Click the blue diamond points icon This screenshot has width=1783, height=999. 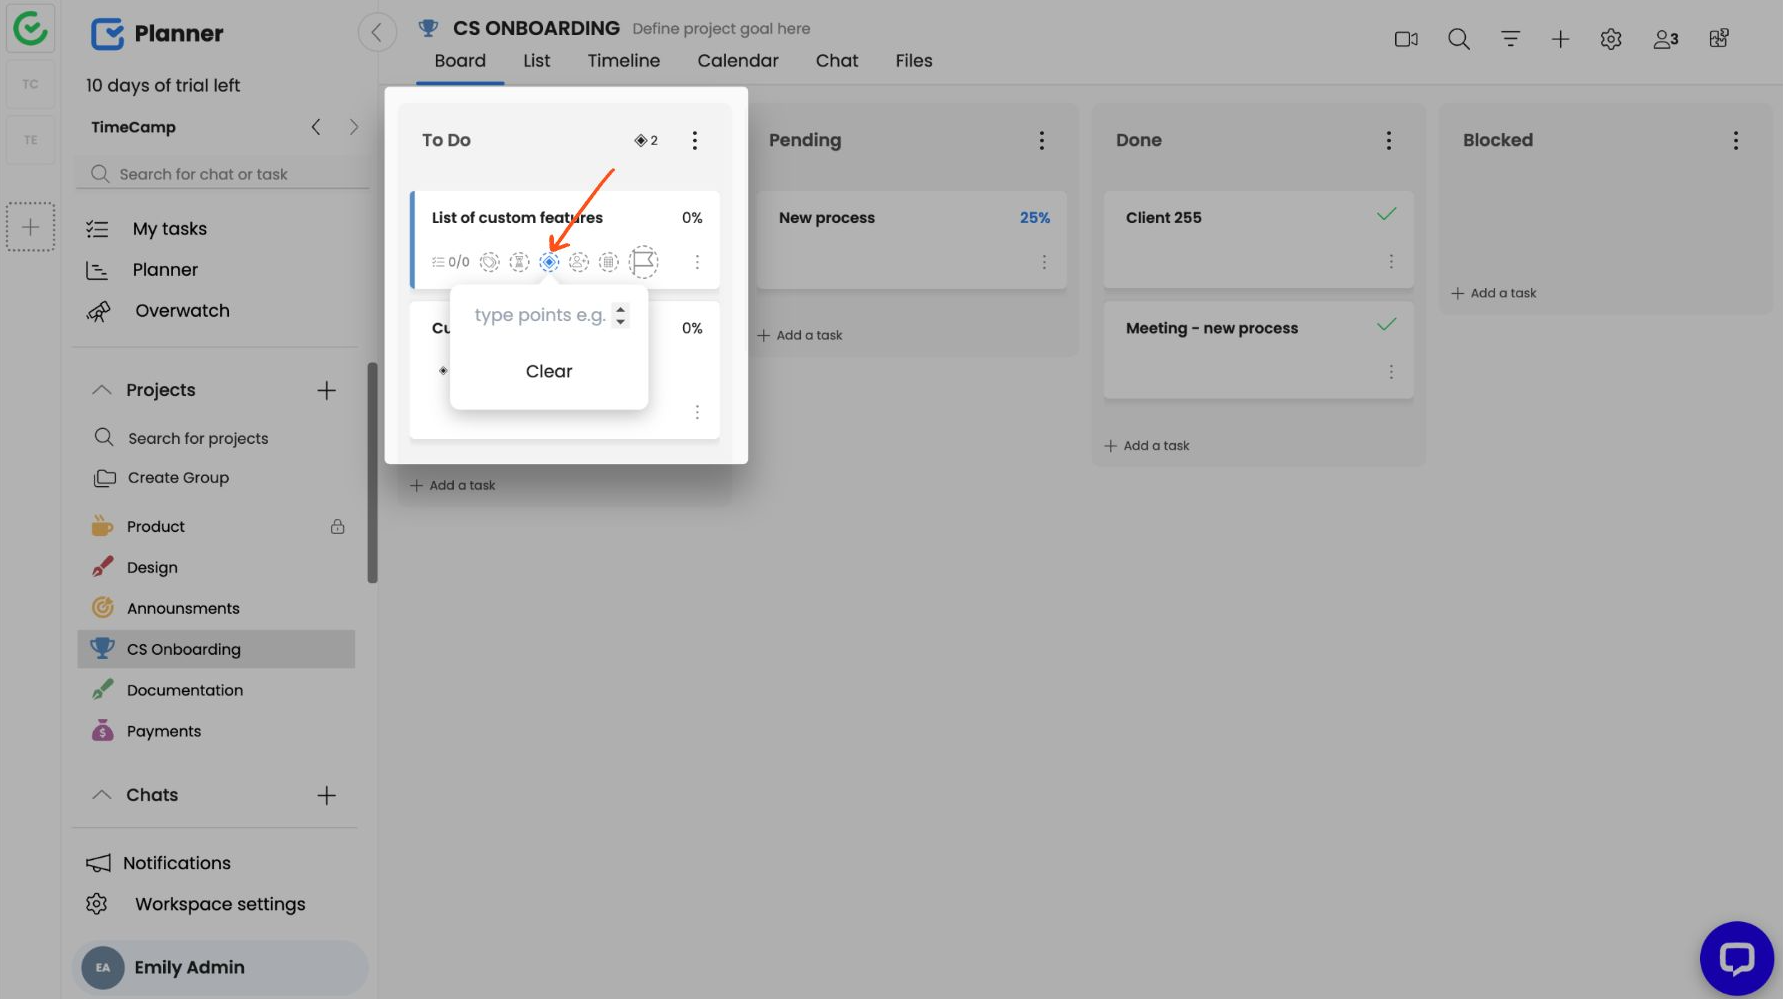pos(549,262)
